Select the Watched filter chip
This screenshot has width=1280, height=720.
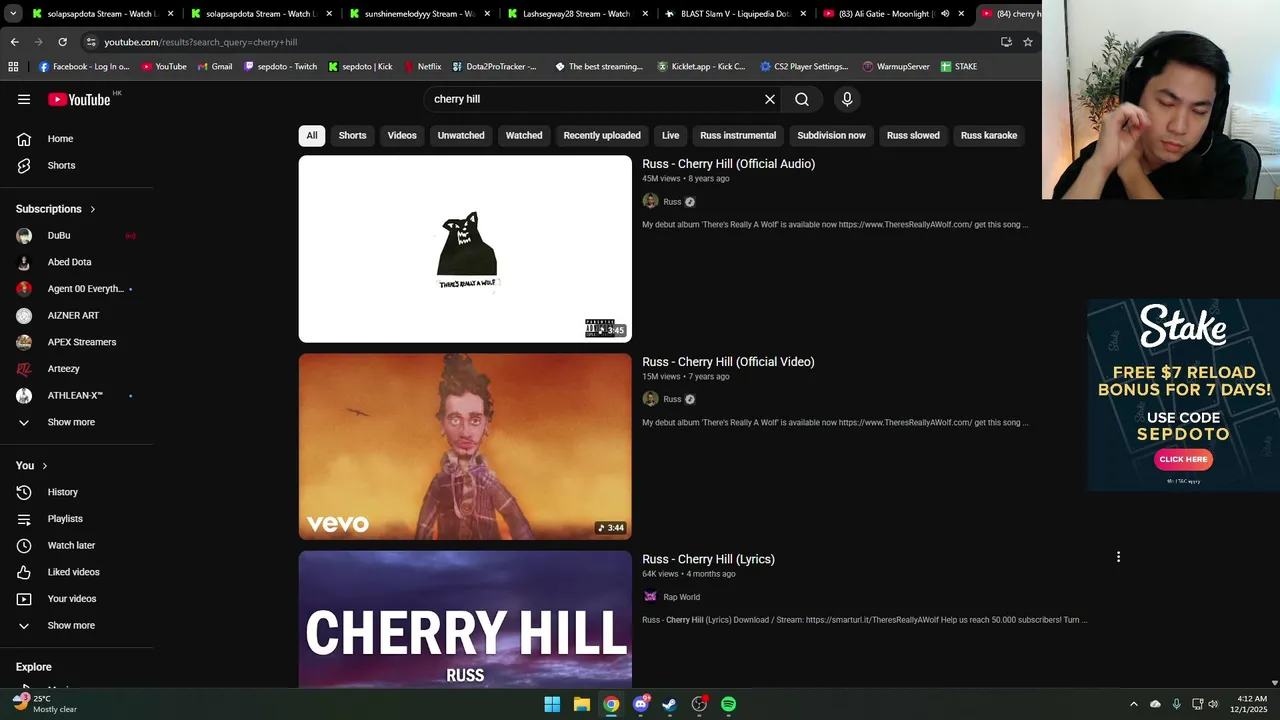pos(524,135)
